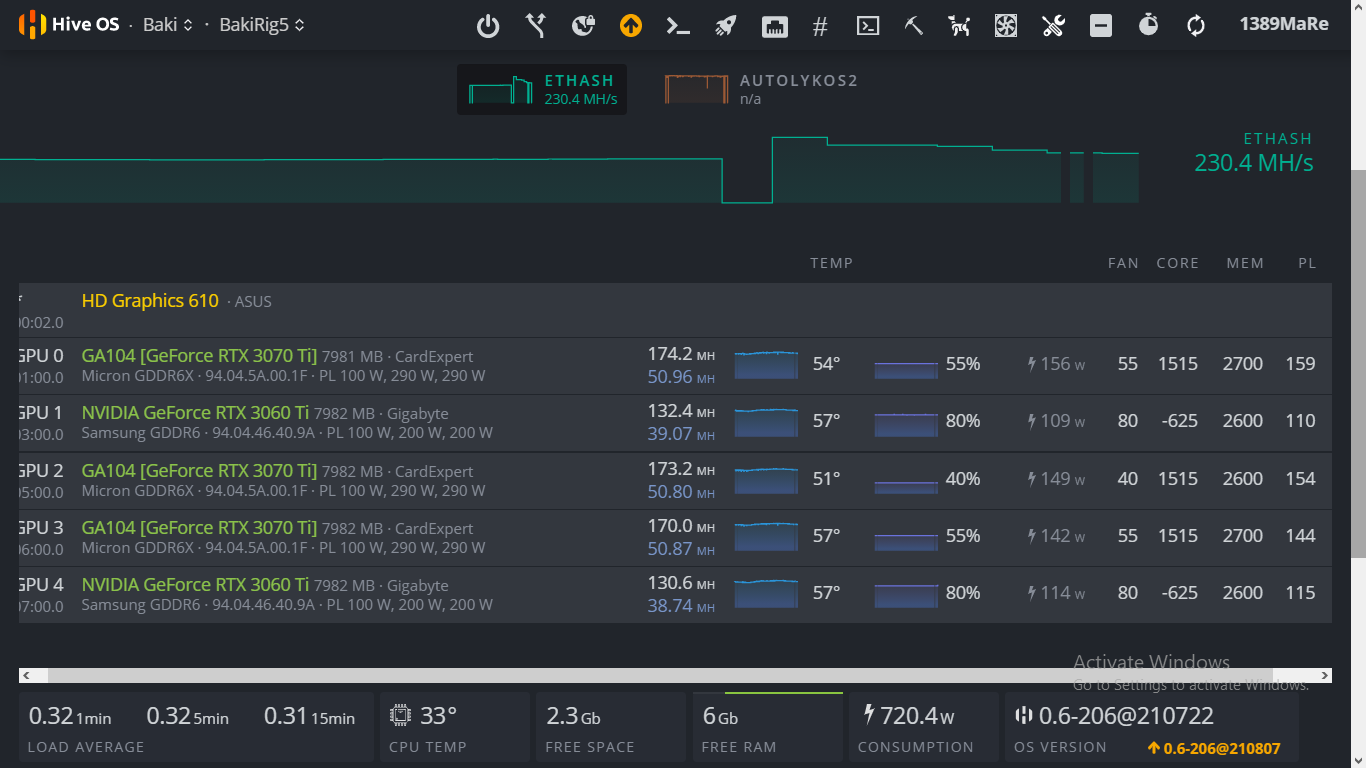Open the Baki farm dropdown

(x=167, y=24)
